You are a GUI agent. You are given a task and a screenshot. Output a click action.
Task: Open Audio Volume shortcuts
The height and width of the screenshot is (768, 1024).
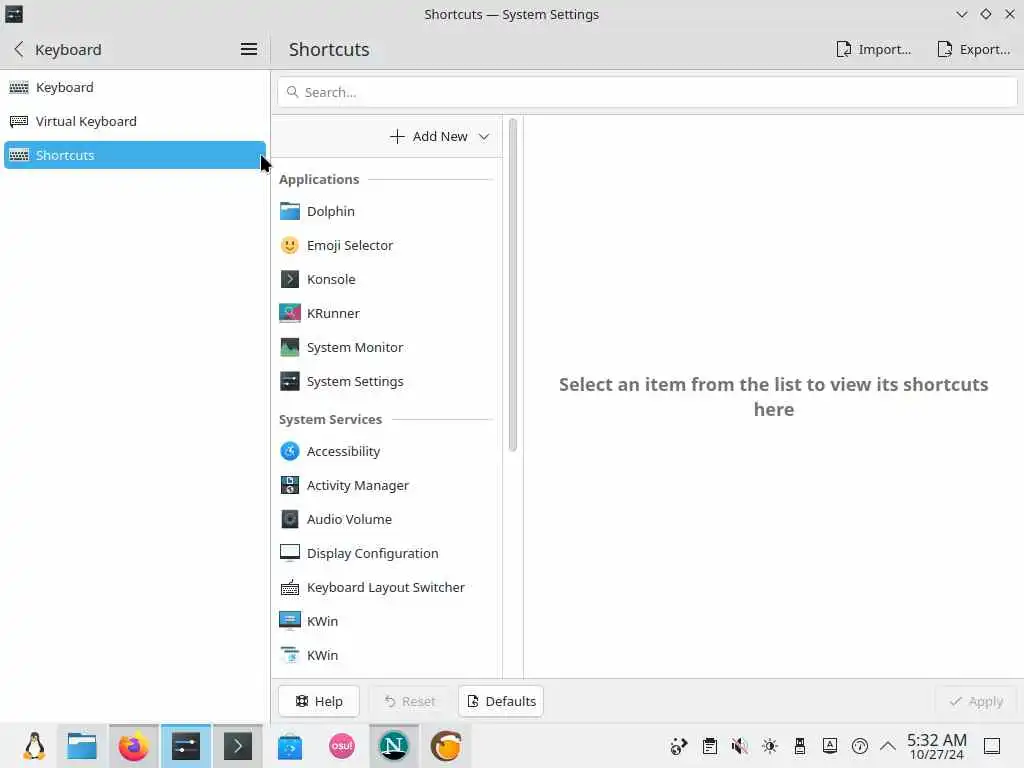[387, 519]
